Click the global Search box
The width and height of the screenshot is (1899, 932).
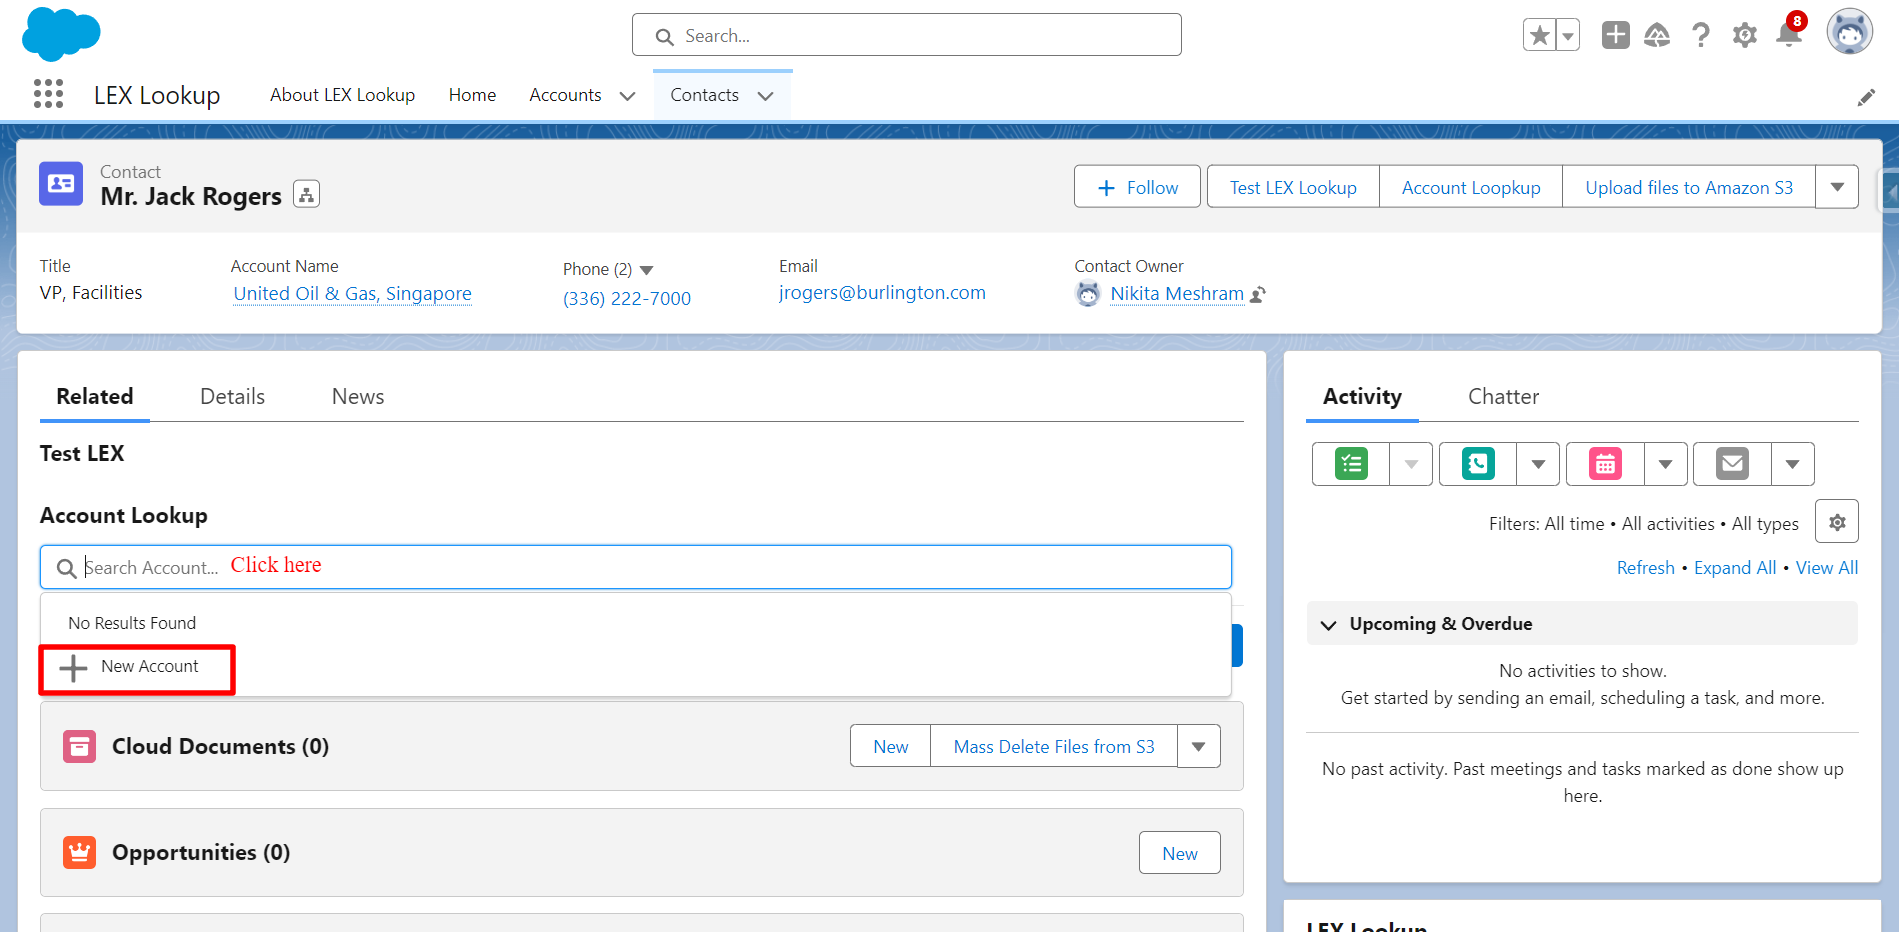(907, 35)
